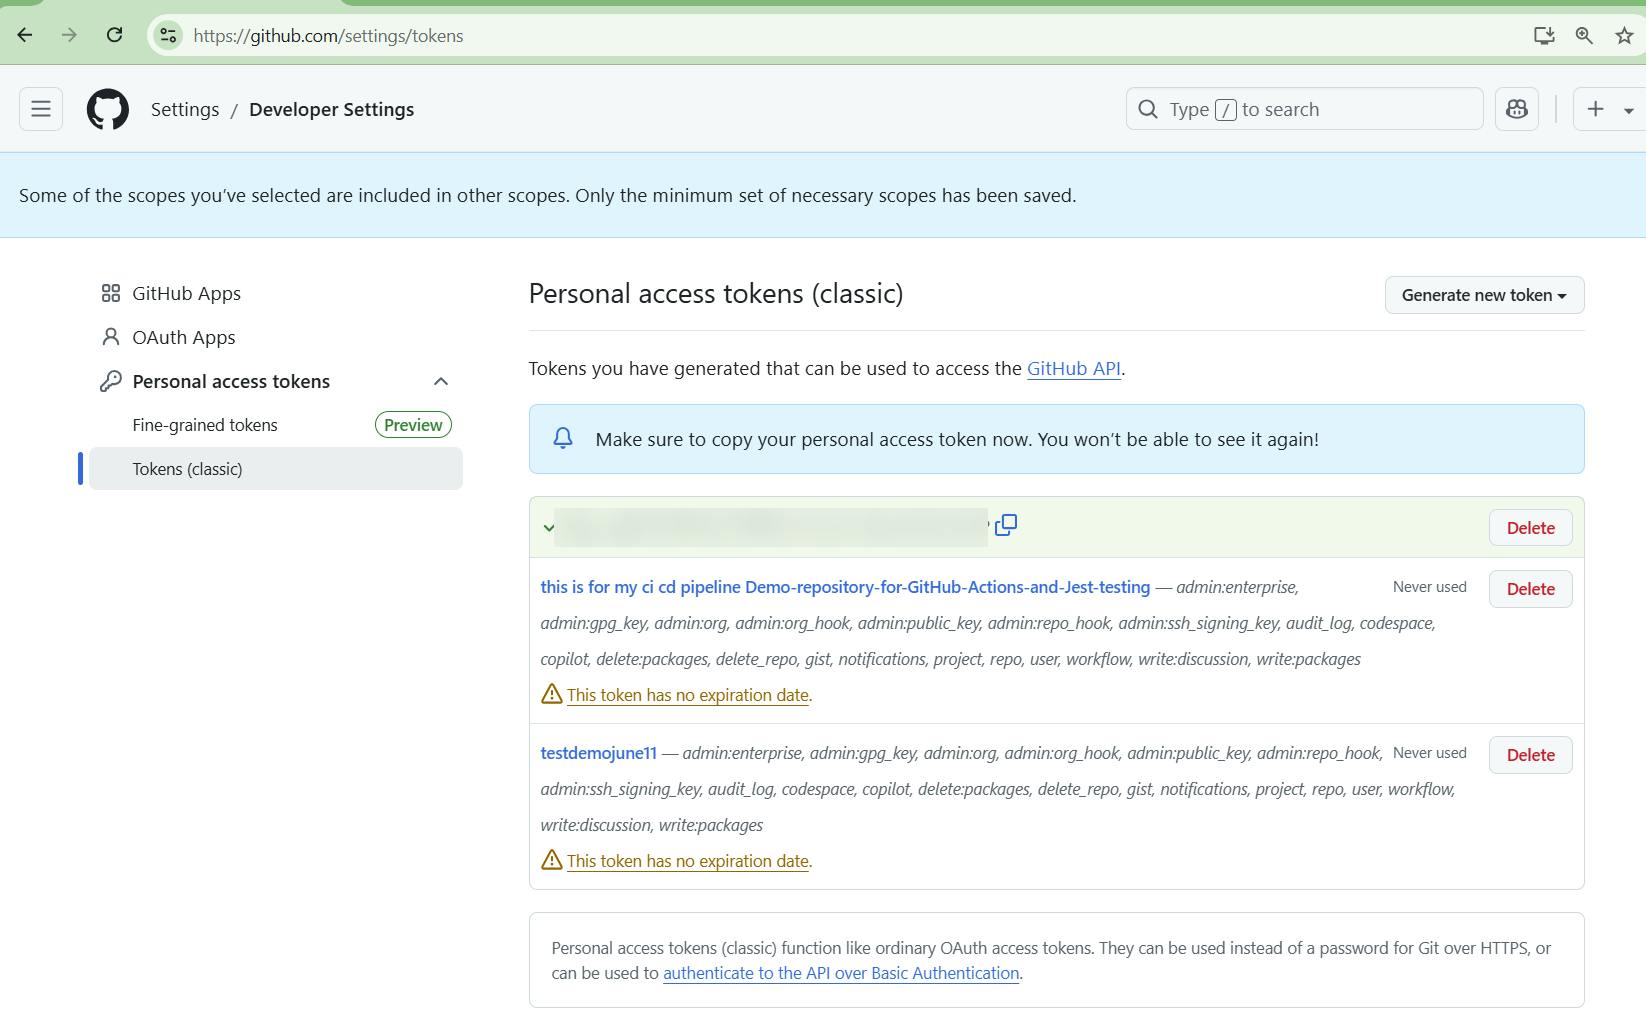Open no expiration date link under testdemojune11

(688, 861)
